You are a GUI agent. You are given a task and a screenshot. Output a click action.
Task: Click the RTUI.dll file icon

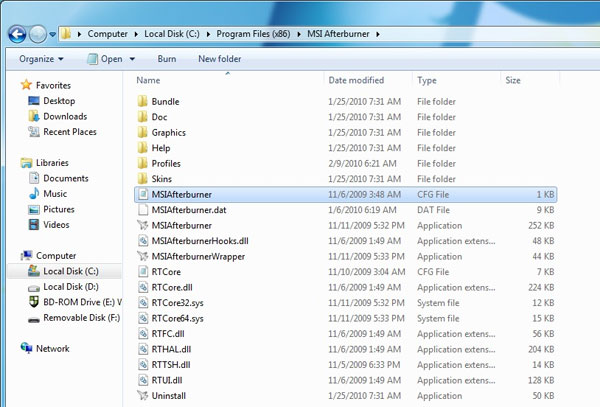tap(143, 380)
